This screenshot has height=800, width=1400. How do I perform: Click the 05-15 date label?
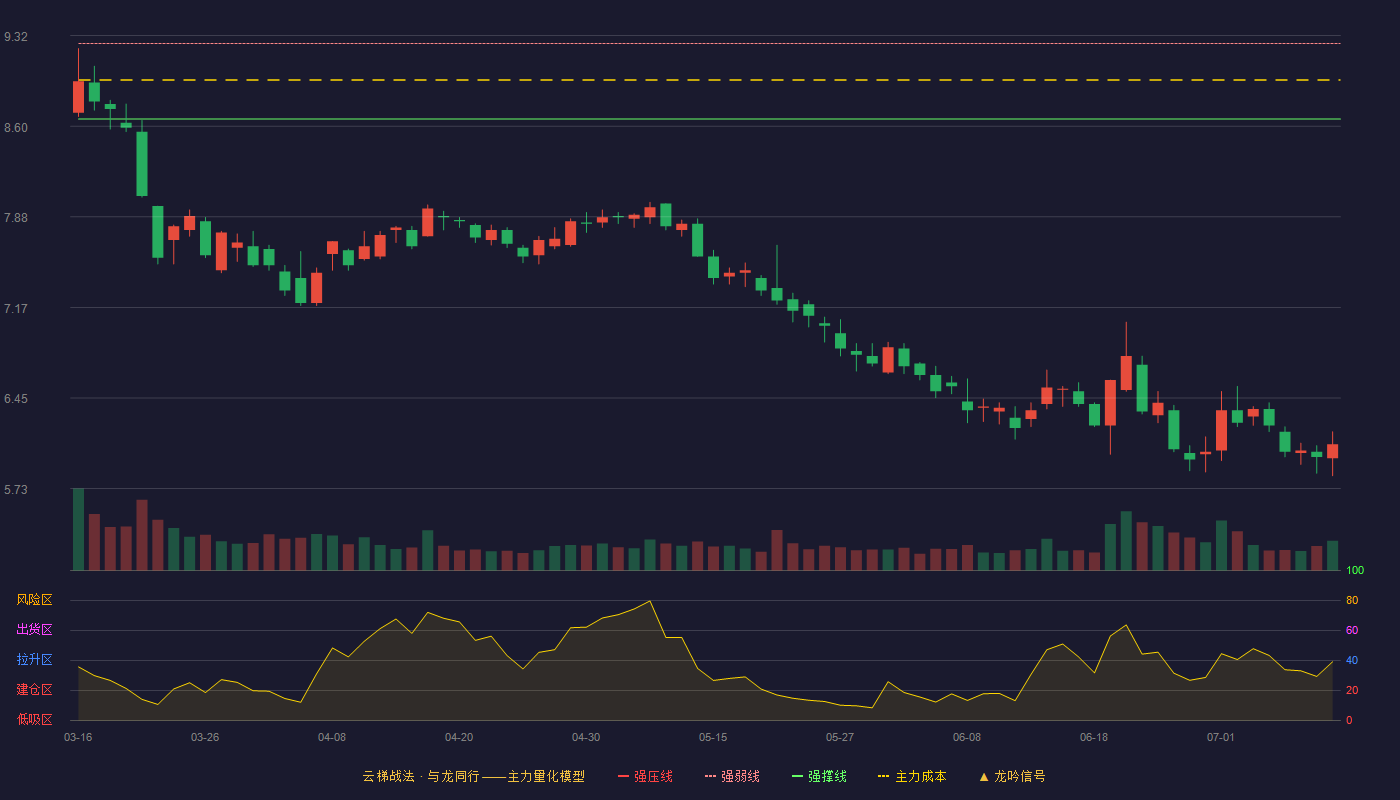tap(713, 737)
